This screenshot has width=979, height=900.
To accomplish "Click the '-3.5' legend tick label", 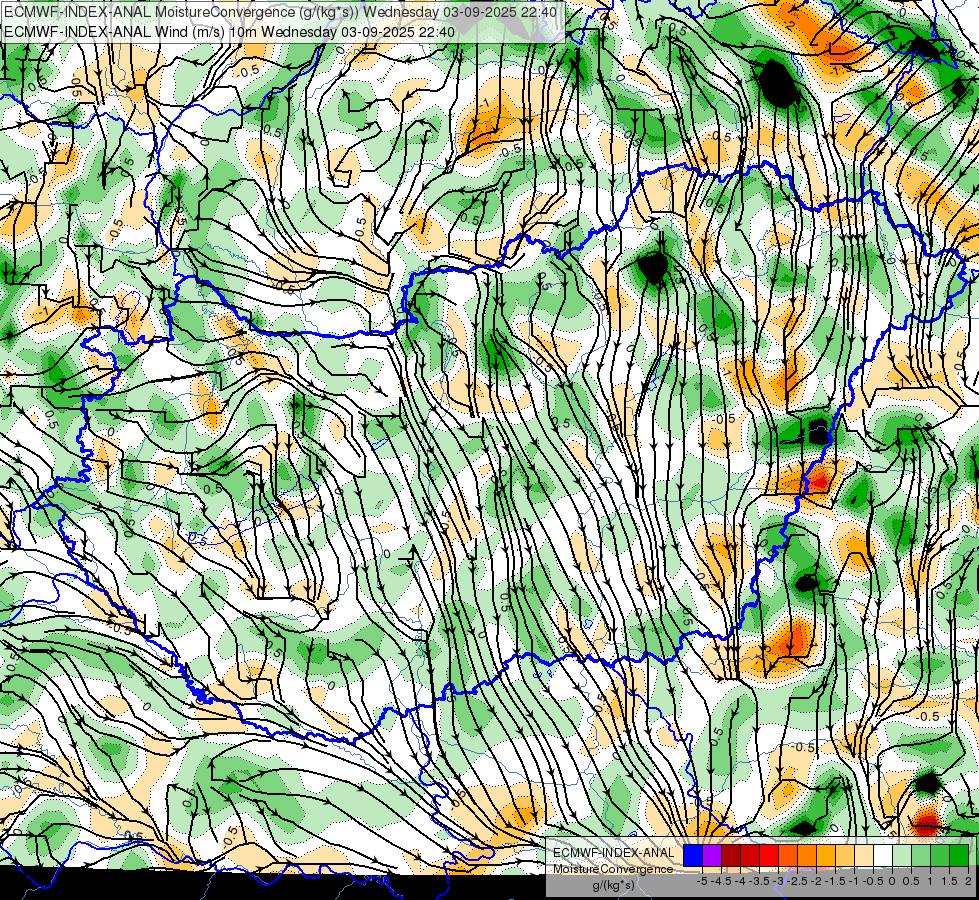I will coord(759,881).
